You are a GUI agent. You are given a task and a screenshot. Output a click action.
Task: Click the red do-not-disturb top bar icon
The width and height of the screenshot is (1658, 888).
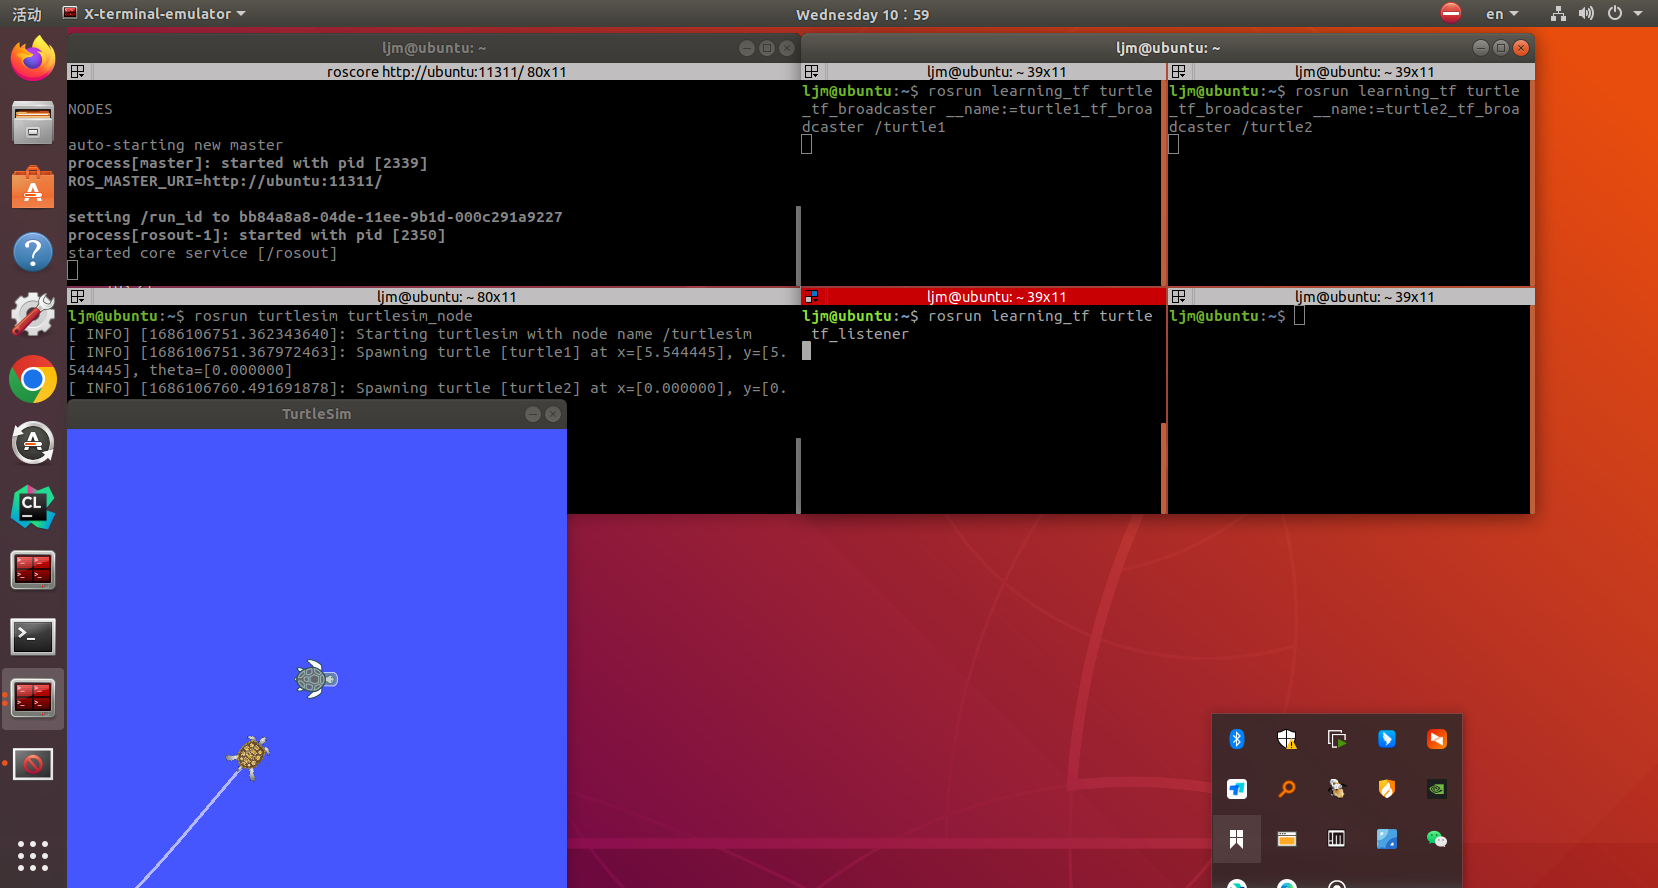1451,13
